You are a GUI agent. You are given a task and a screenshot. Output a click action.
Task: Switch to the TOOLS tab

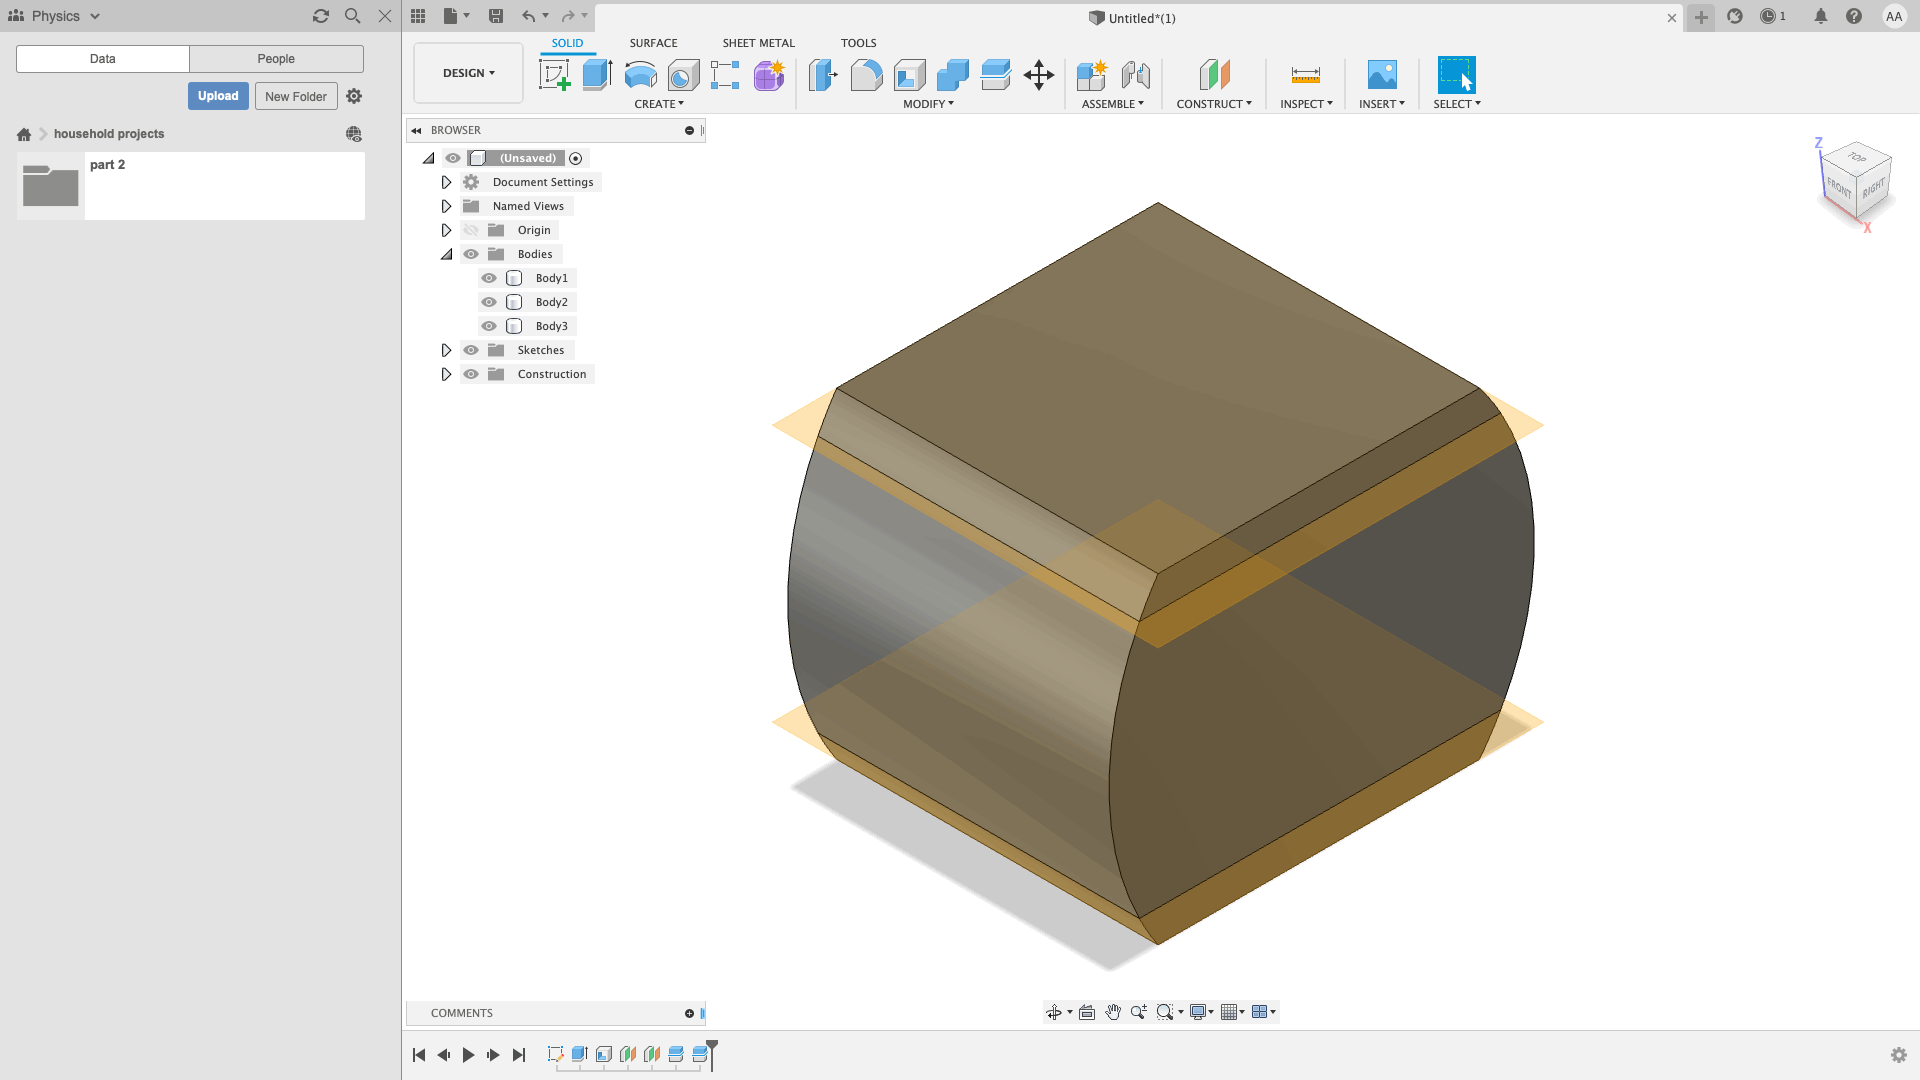point(858,43)
